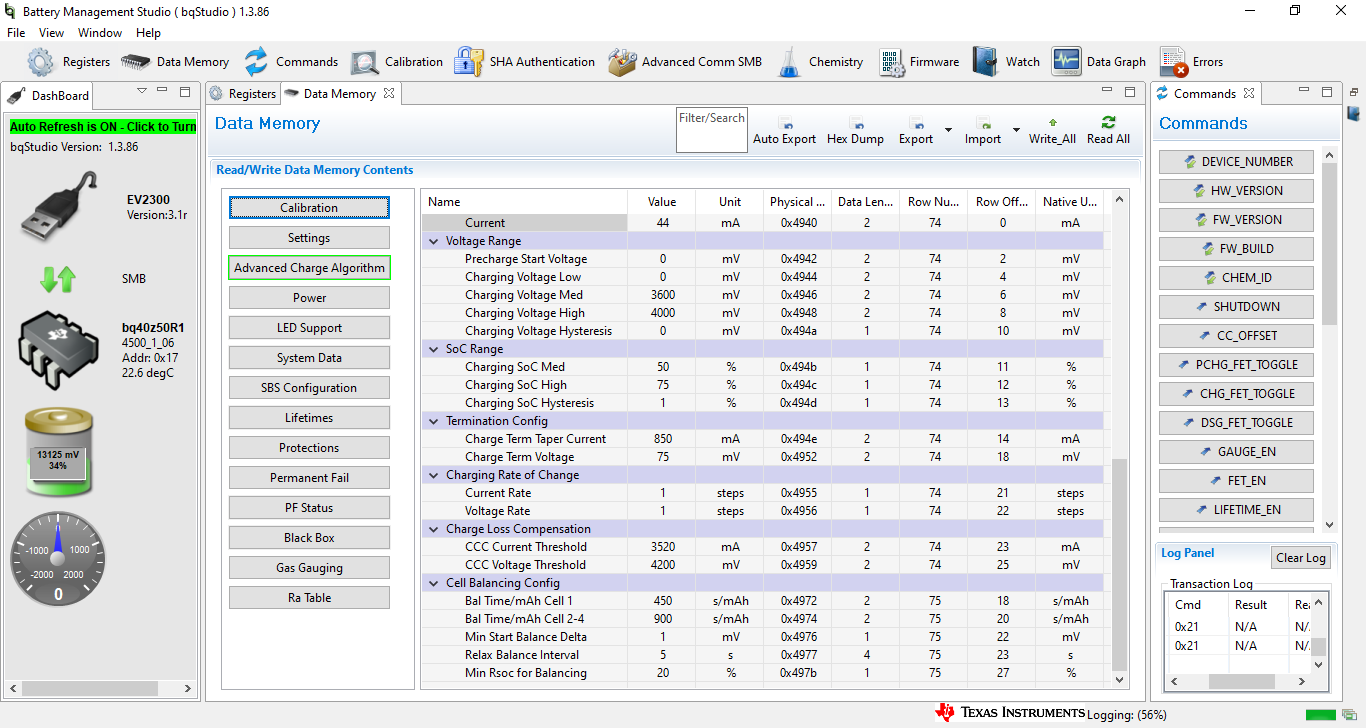Open the Data Graph view

point(1098,62)
